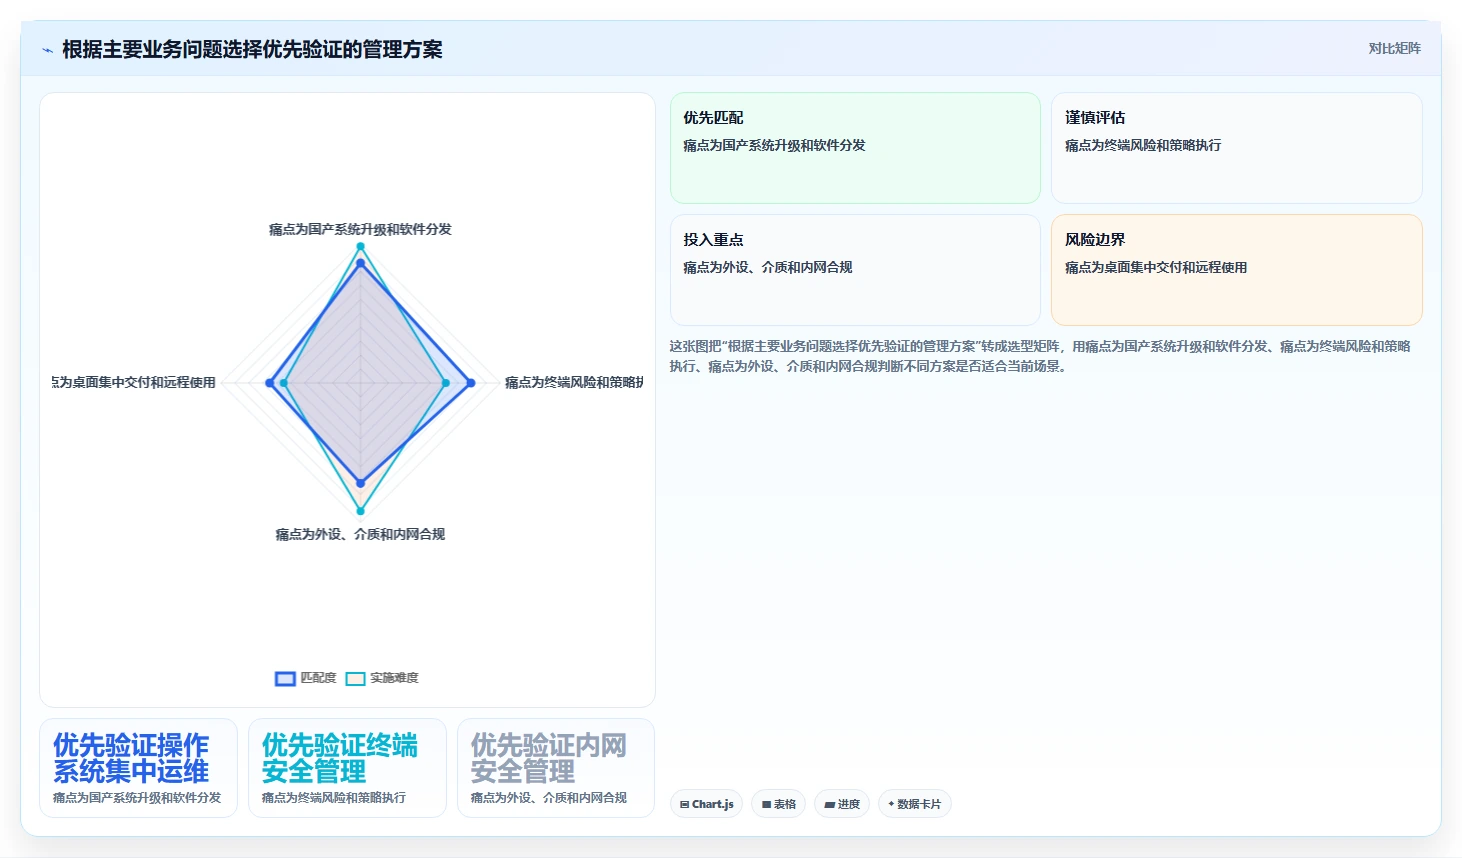Viewport: 1462px width, 858px height.
Task: Select the 数据卡片 tag chip
Action: tap(914, 804)
